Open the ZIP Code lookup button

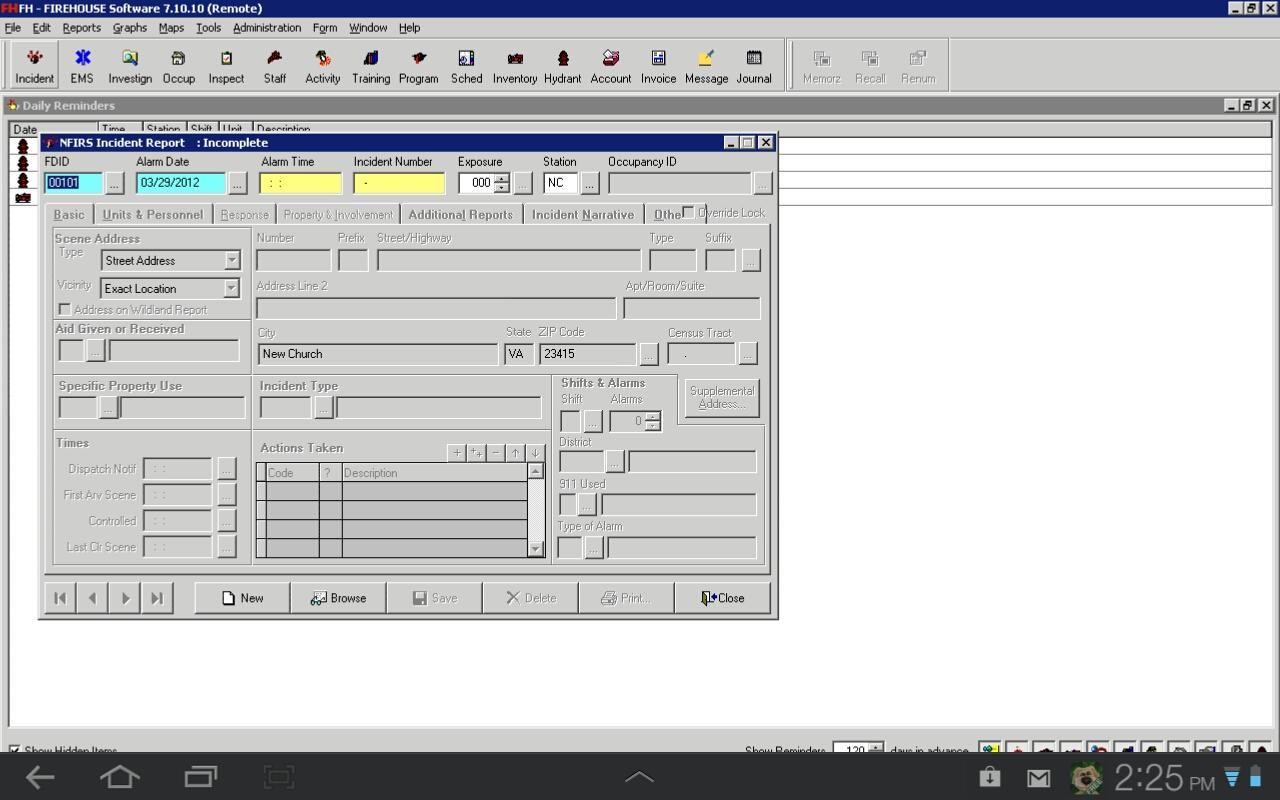[x=648, y=353]
